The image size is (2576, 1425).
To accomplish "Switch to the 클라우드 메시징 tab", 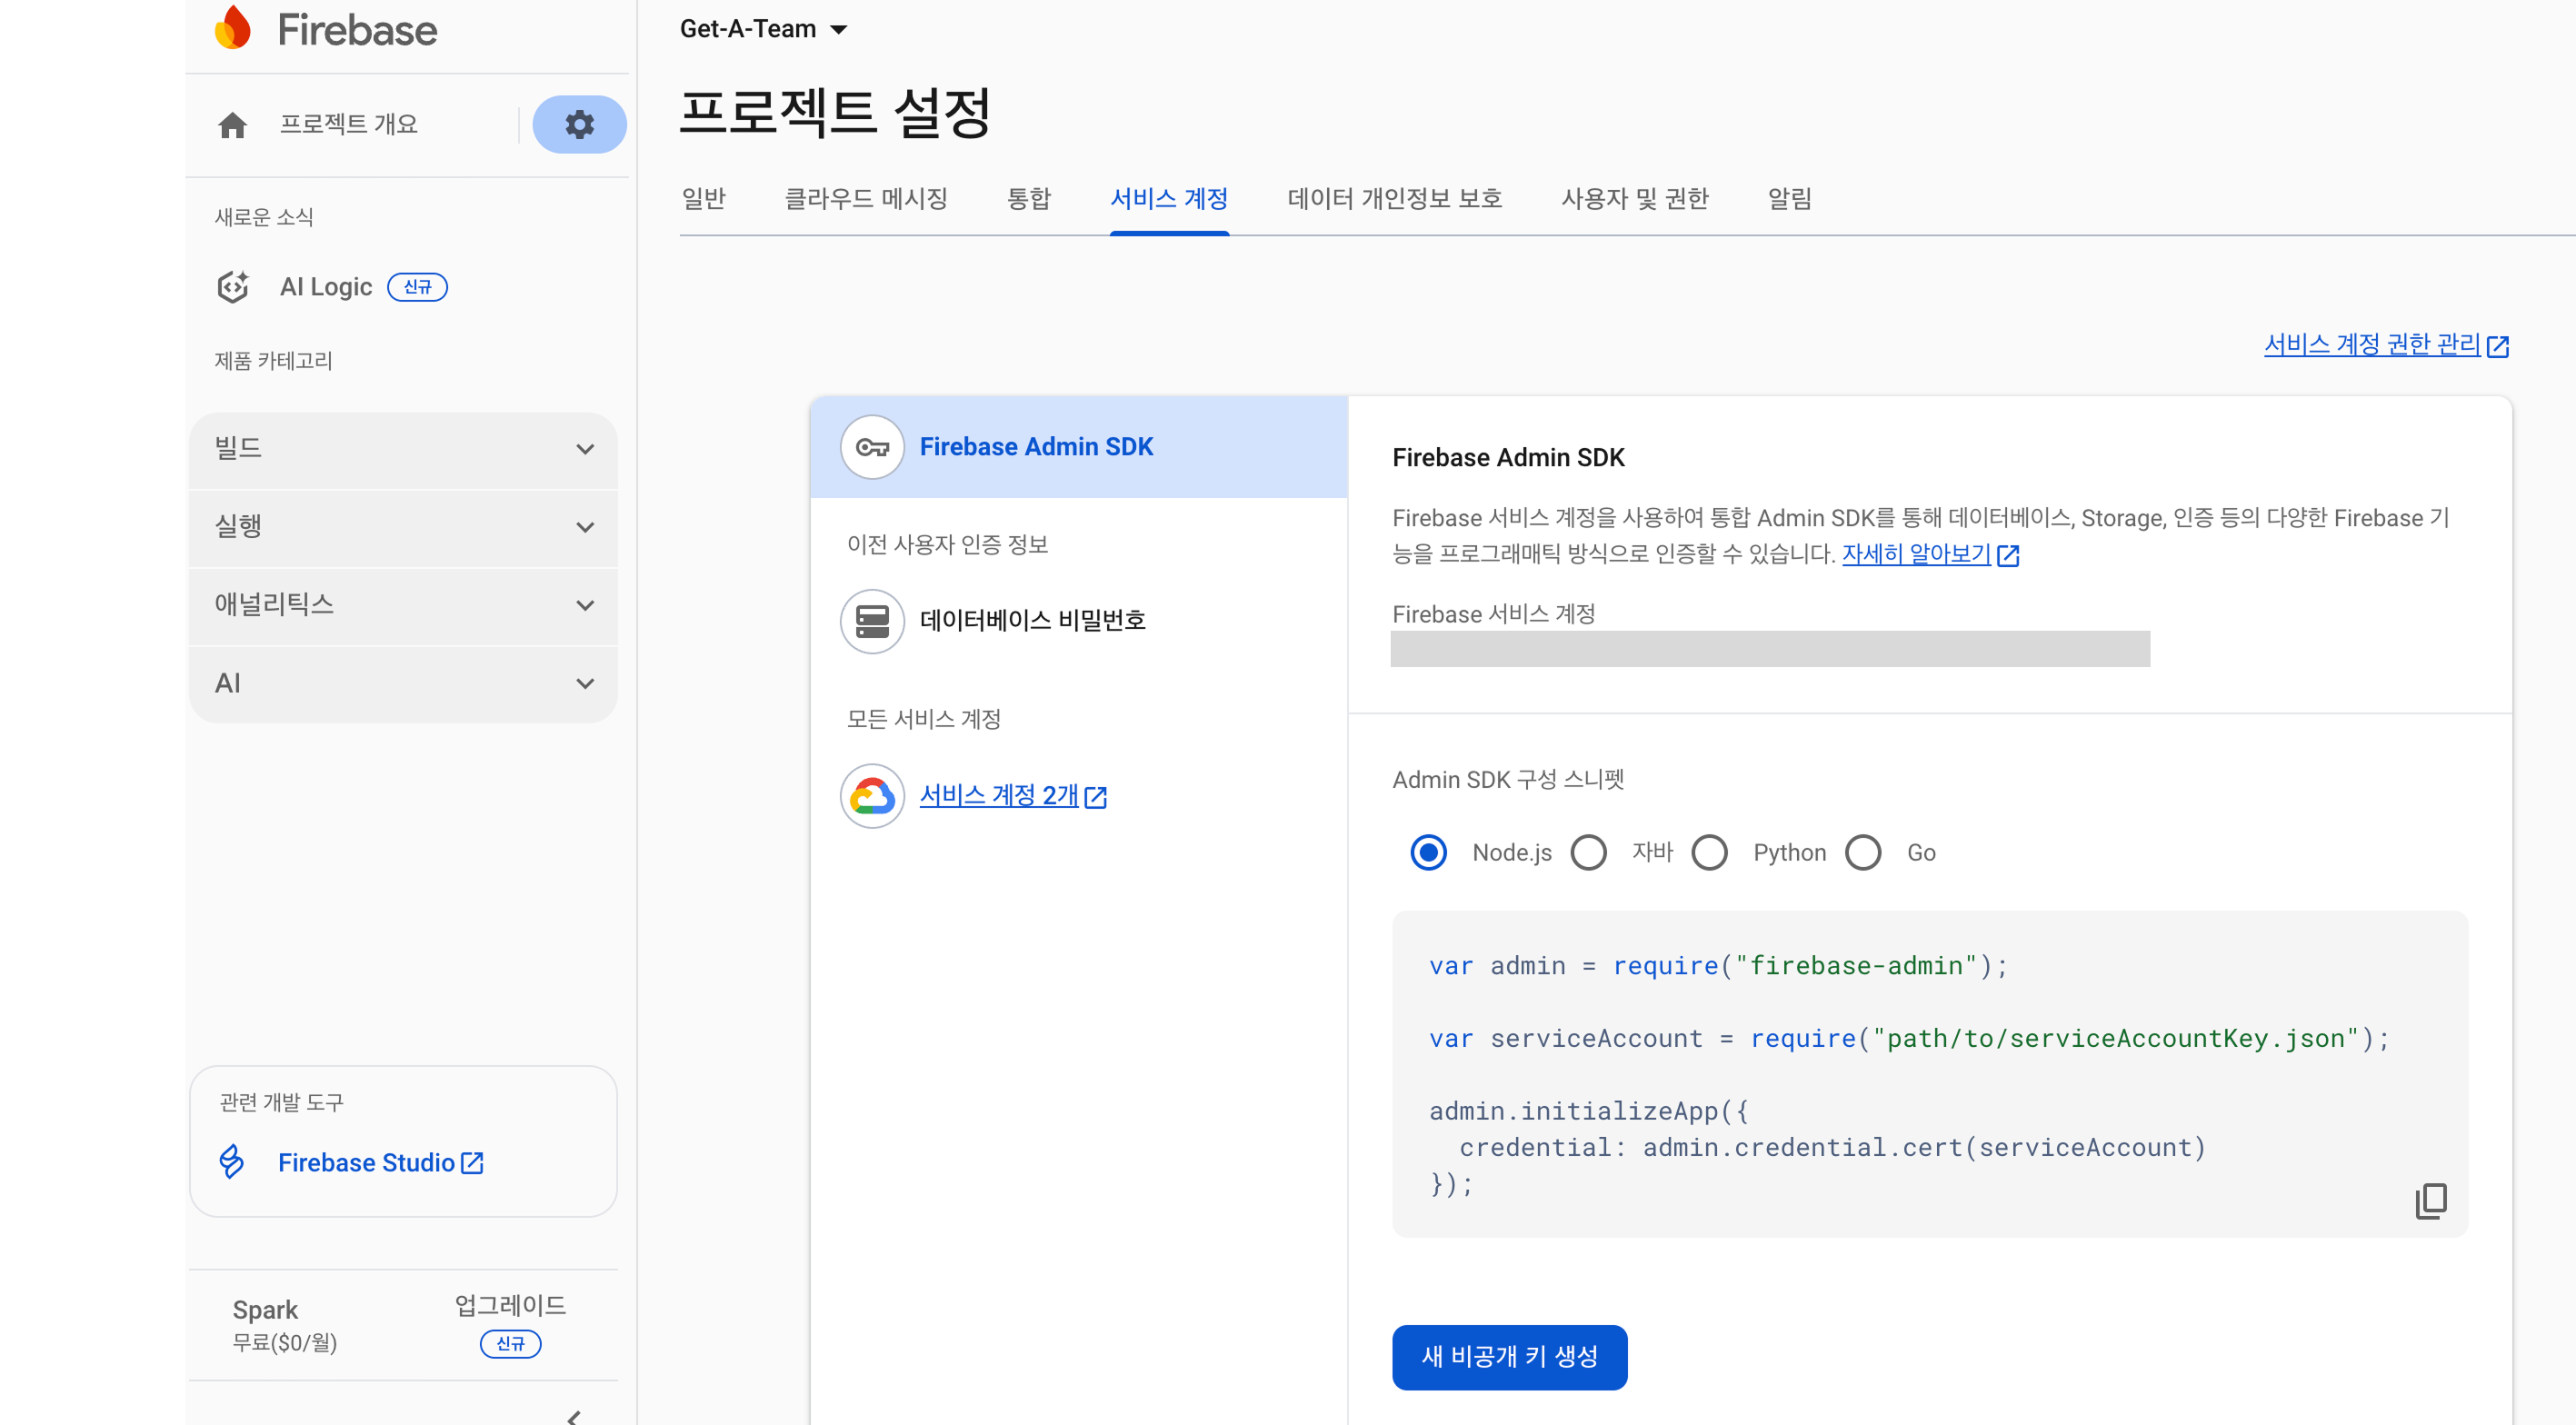I will 865,199.
